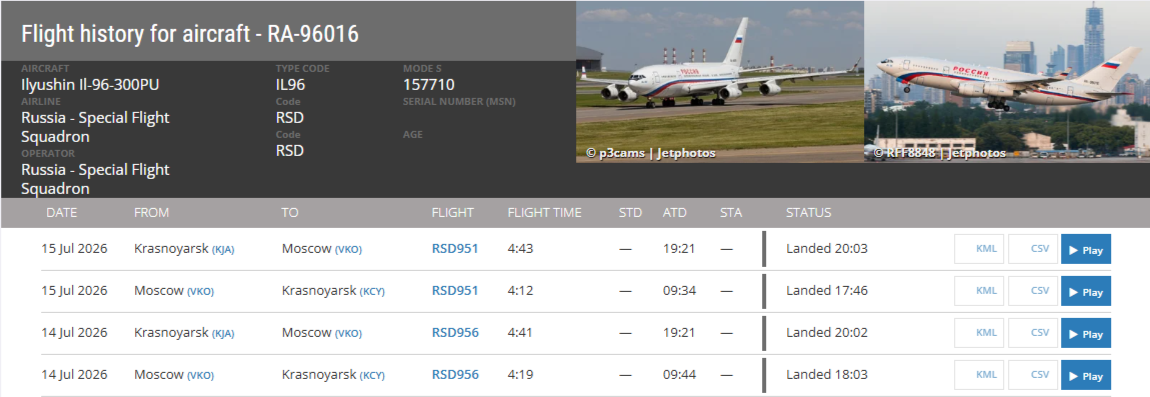Open RSD951 flight link in first row
This screenshot has width=1150, height=397.
point(455,249)
